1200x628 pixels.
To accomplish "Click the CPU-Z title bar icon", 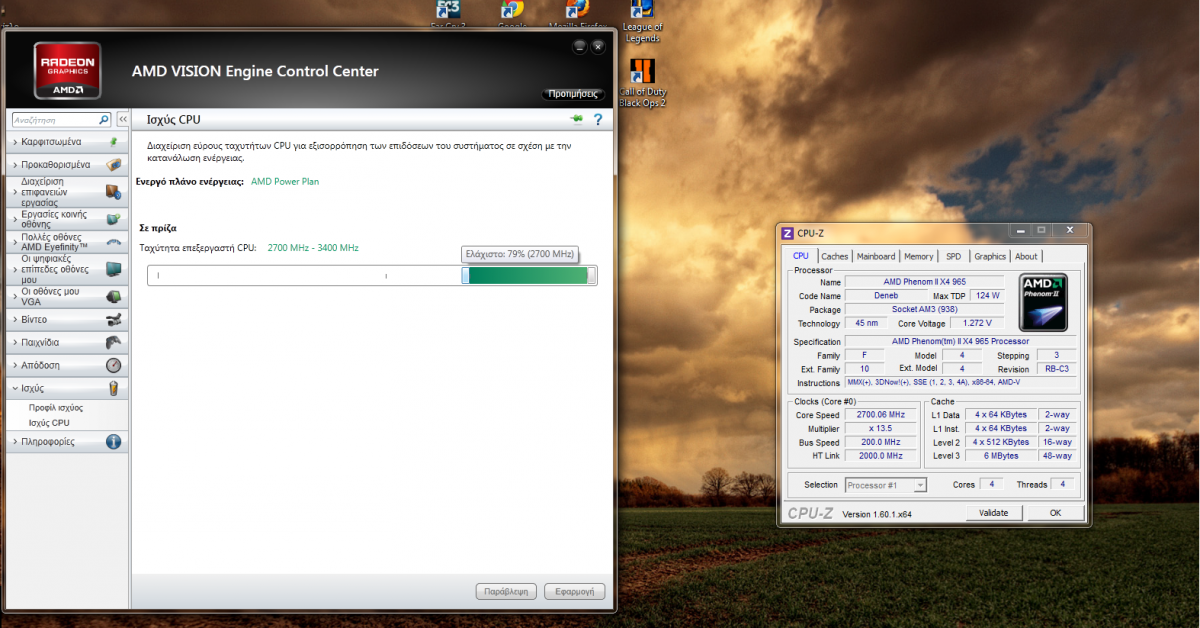I will pos(787,233).
